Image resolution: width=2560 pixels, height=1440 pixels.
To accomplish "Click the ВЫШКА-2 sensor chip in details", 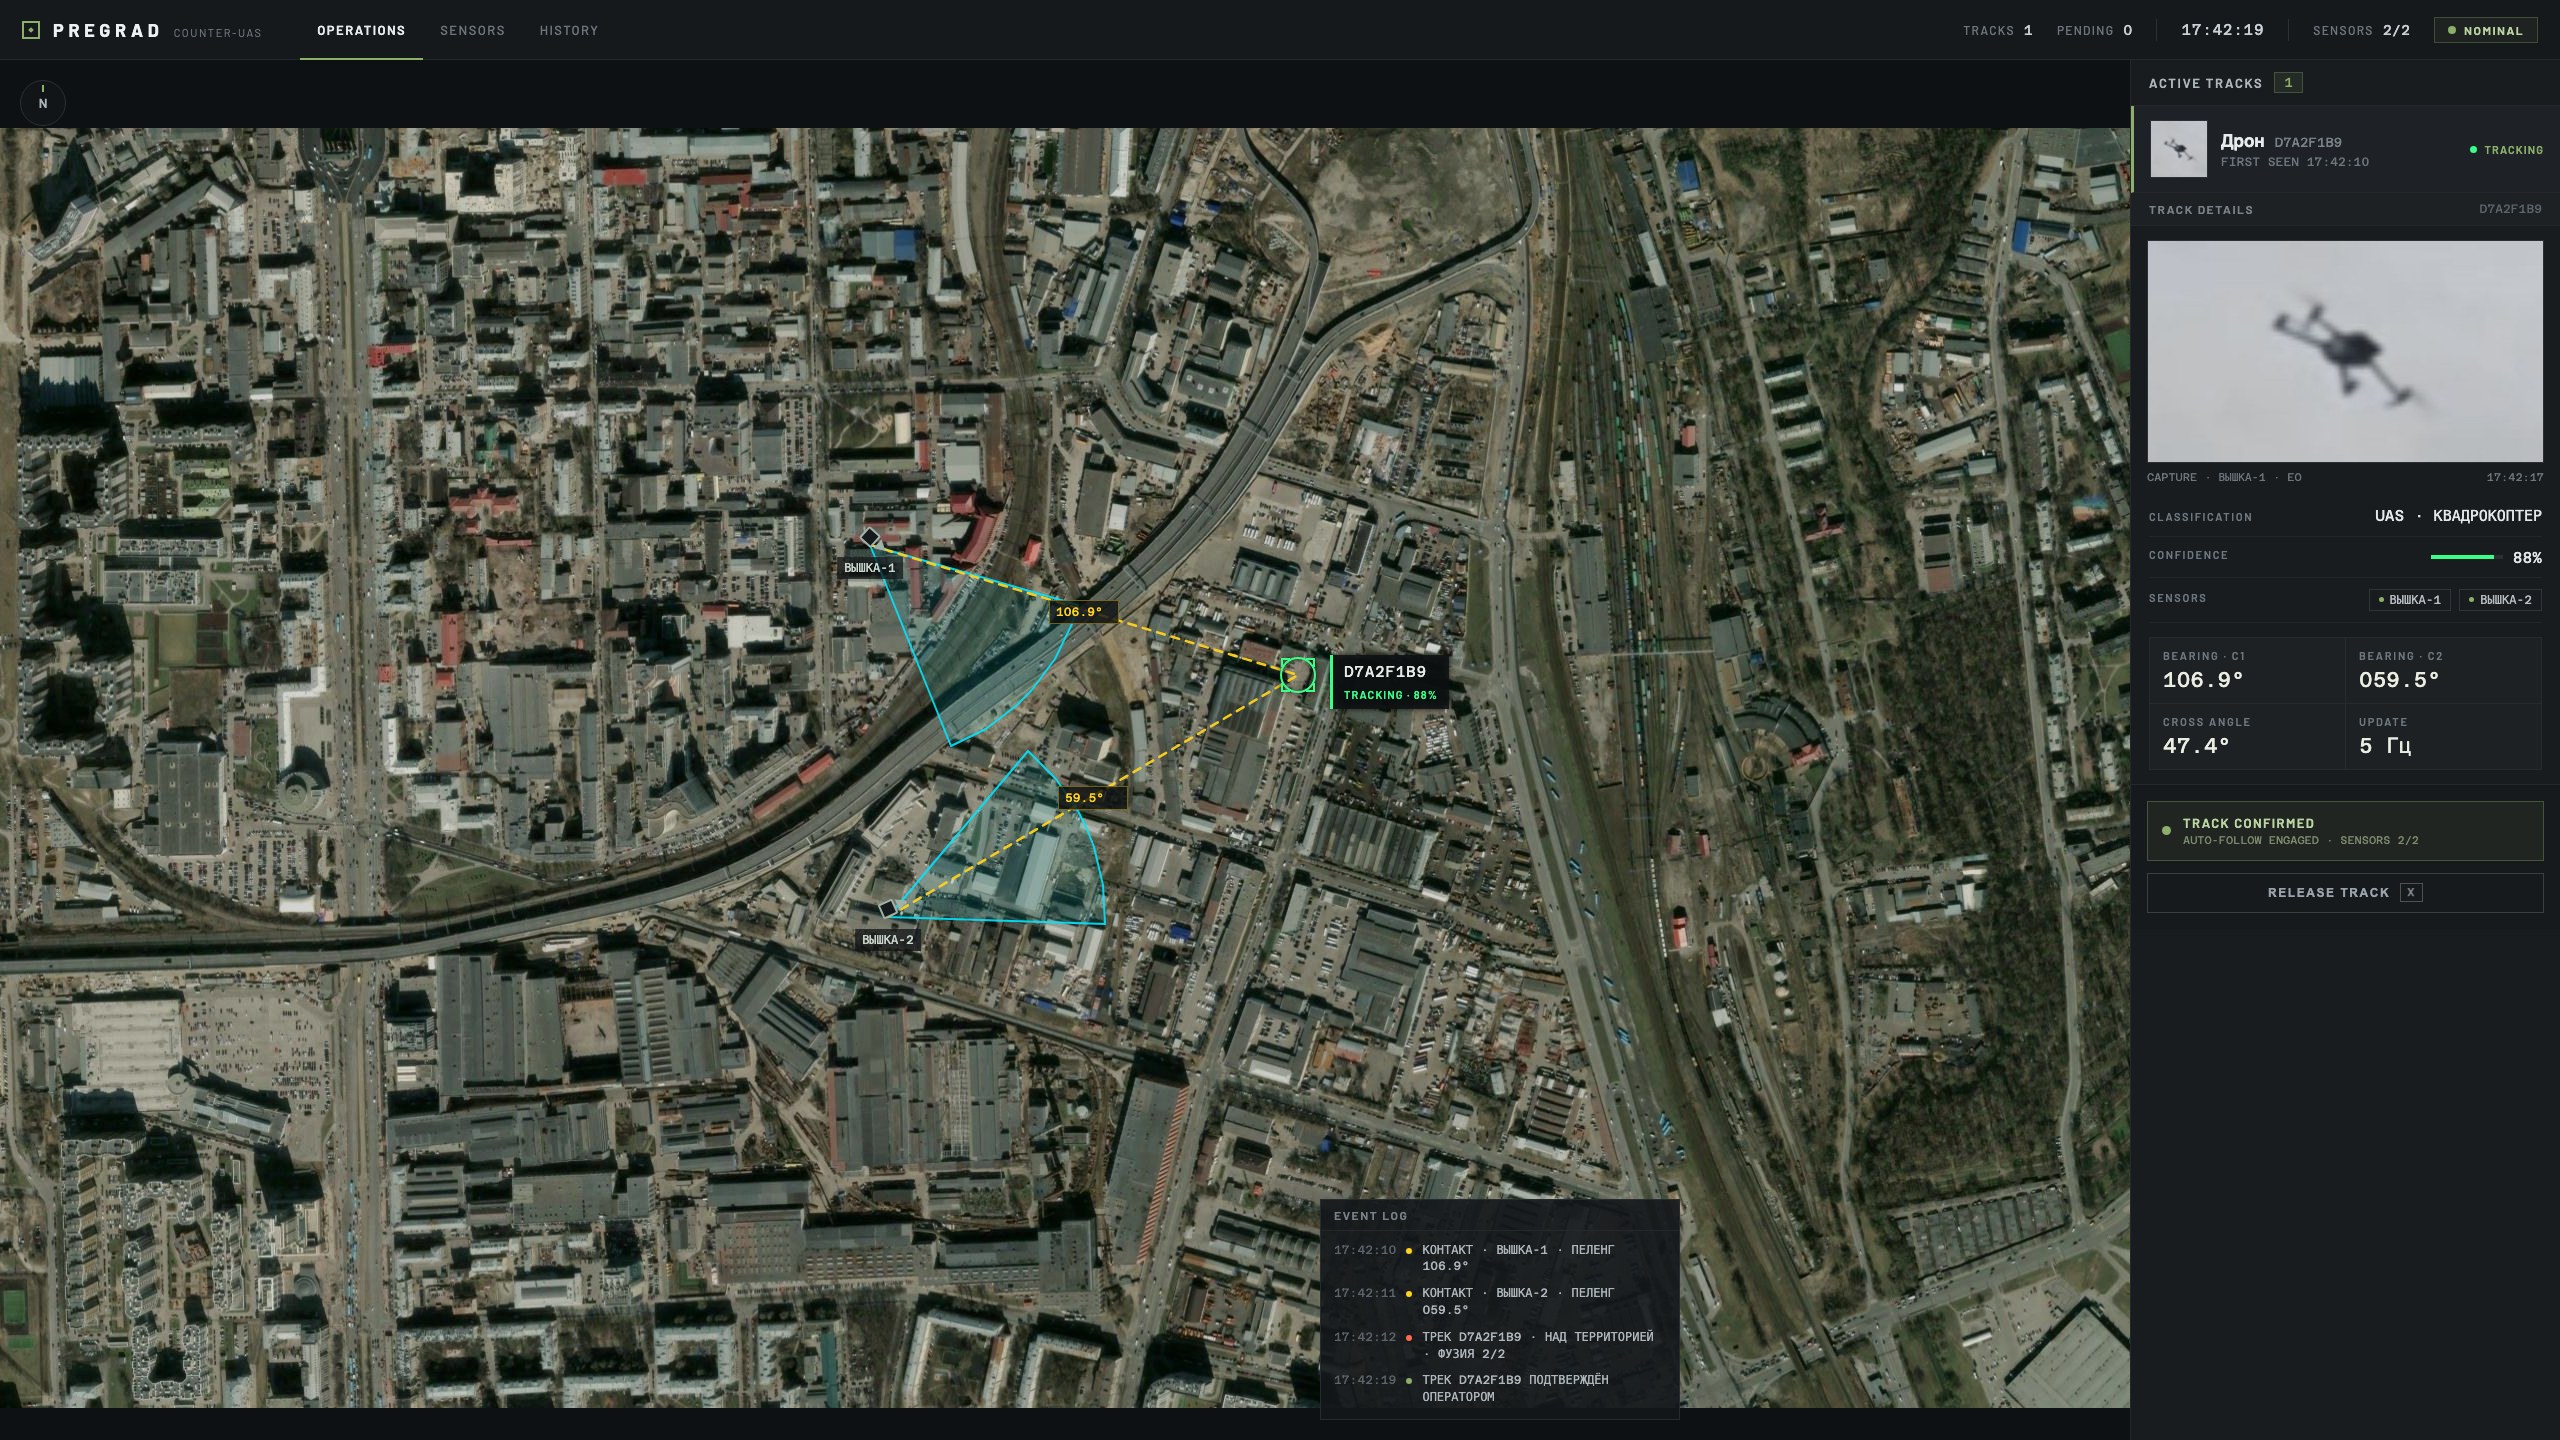I will (2500, 600).
